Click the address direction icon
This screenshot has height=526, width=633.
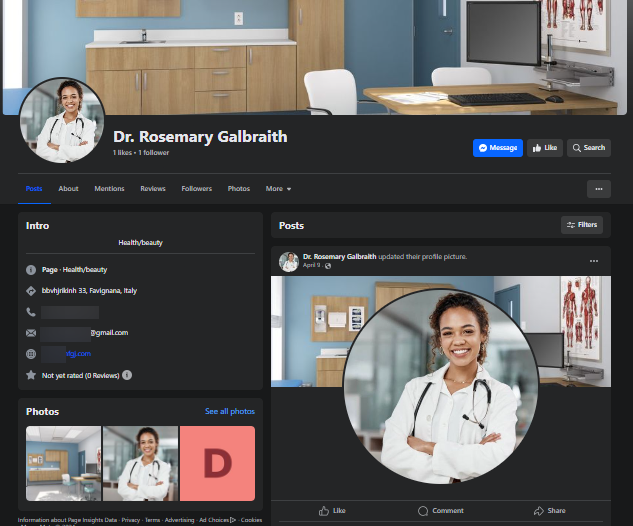pos(31,291)
